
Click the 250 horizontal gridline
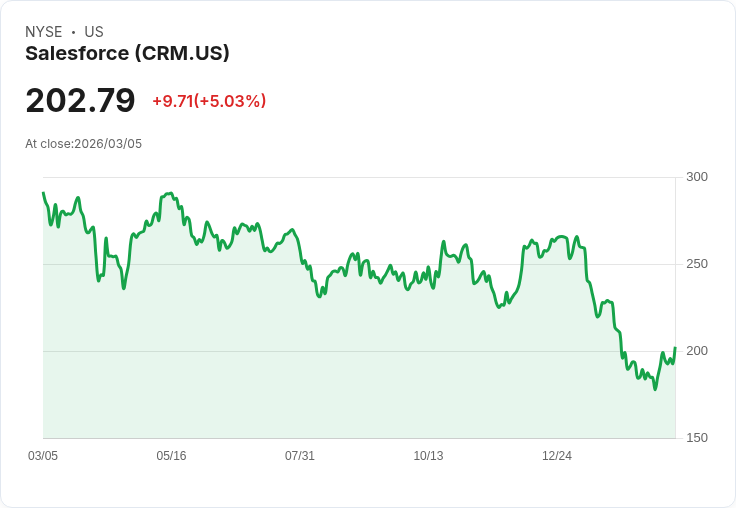pos(359,264)
